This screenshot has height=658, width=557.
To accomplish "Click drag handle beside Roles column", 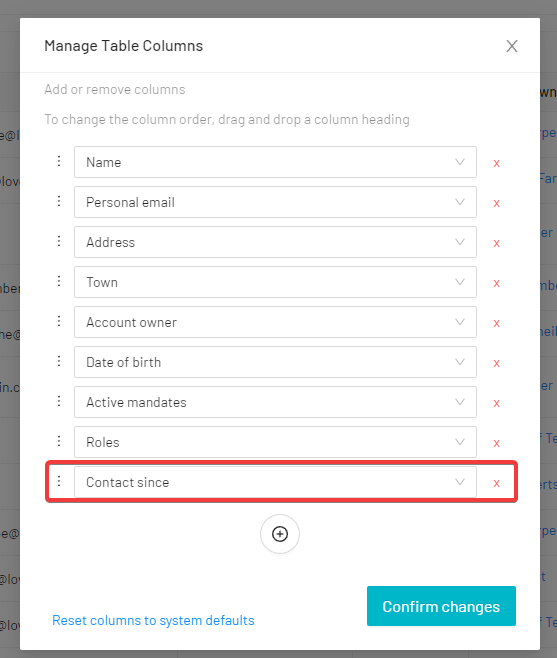I will click(59, 441).
